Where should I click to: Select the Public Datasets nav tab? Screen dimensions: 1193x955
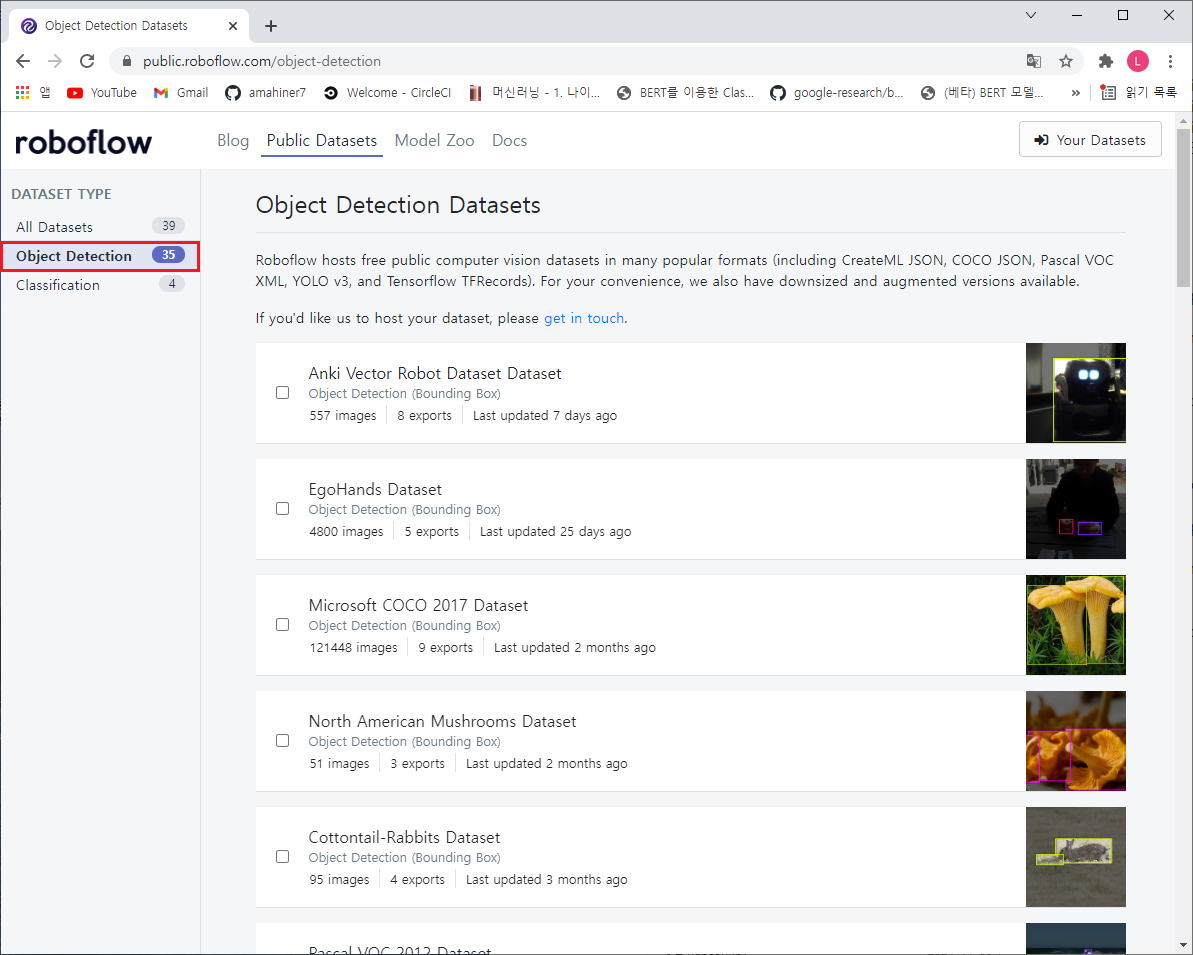[x=322, y=141]
